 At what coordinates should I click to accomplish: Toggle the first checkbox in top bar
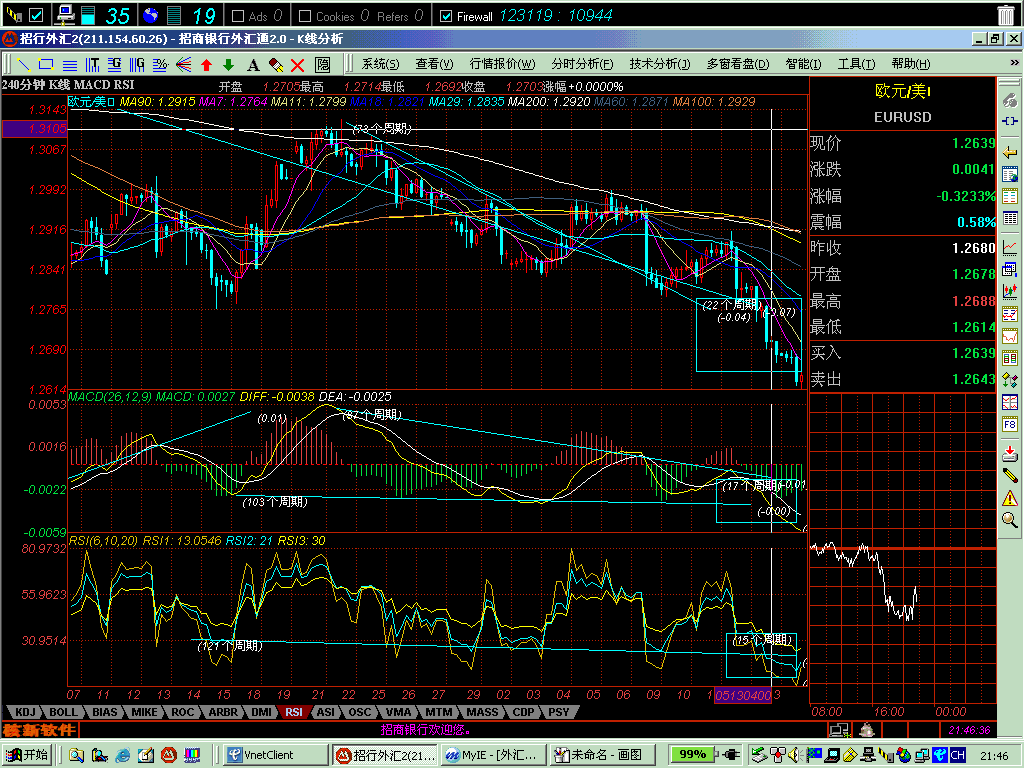(x=37, y=14)
